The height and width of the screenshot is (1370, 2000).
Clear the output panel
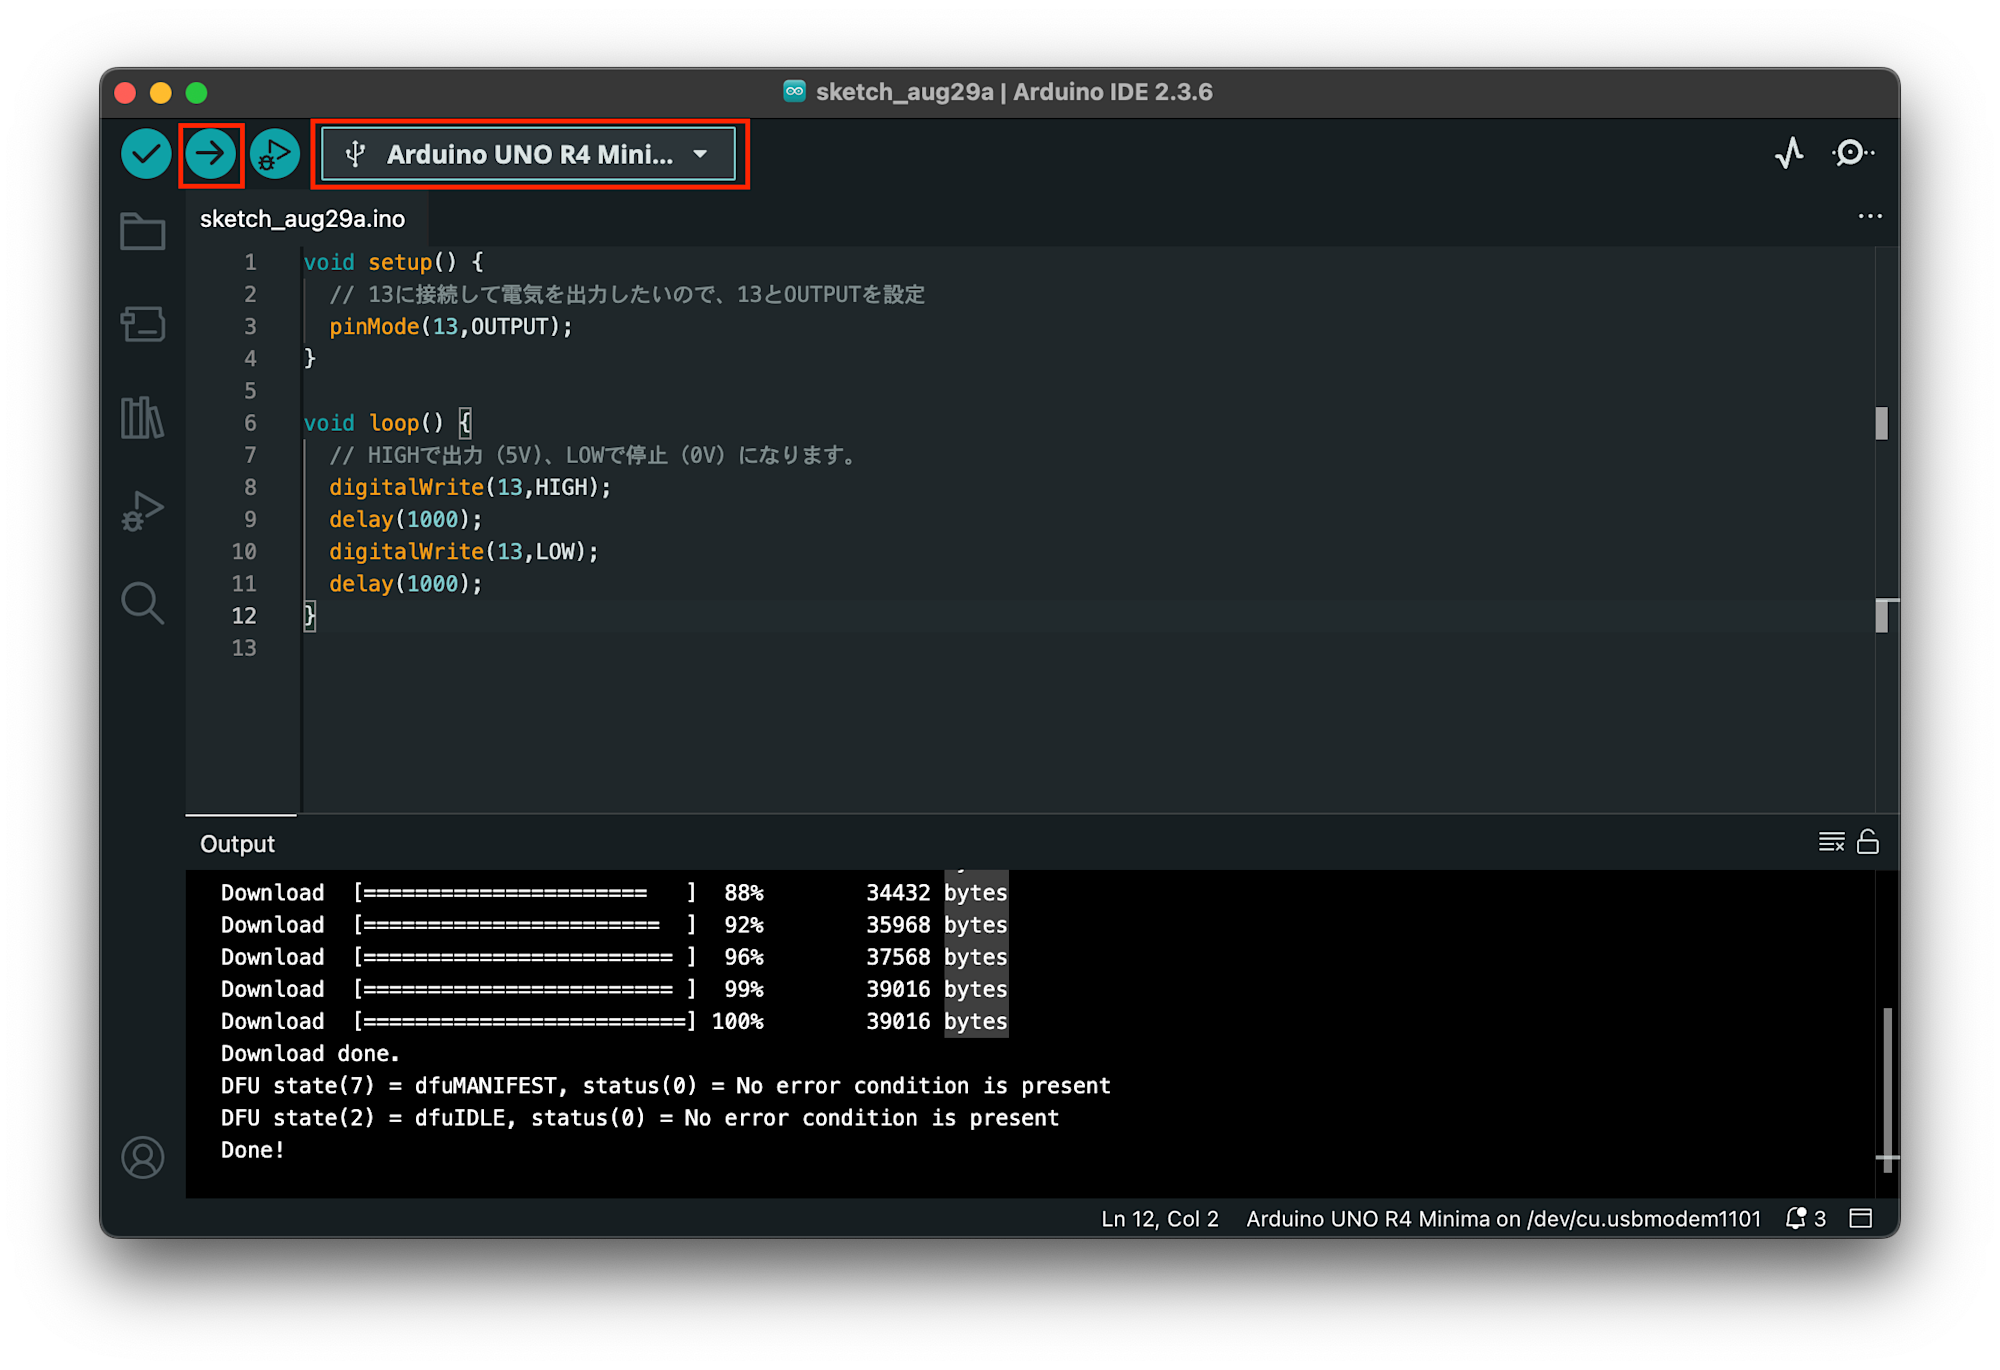point(1831,843)
